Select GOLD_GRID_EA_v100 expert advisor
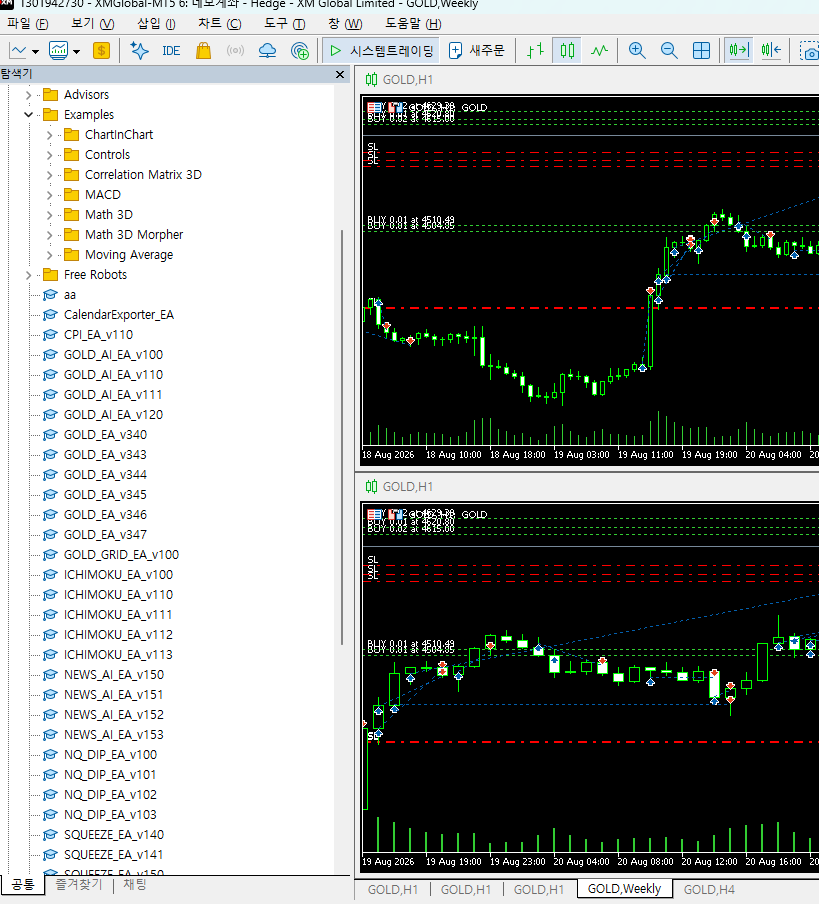The height and width of the screenshot is (904, 819). coord(122,555)
